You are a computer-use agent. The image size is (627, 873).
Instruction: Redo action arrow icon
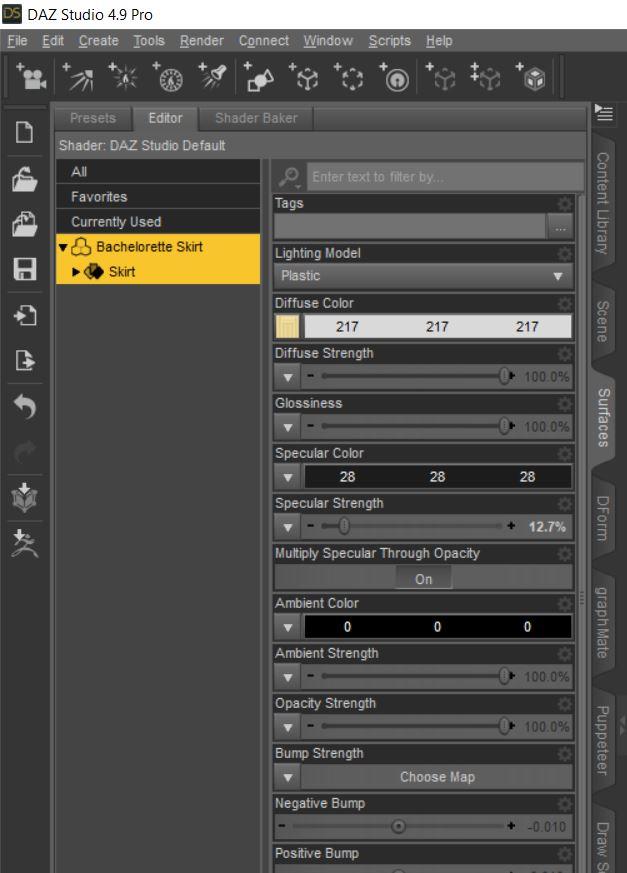point(25,452)
